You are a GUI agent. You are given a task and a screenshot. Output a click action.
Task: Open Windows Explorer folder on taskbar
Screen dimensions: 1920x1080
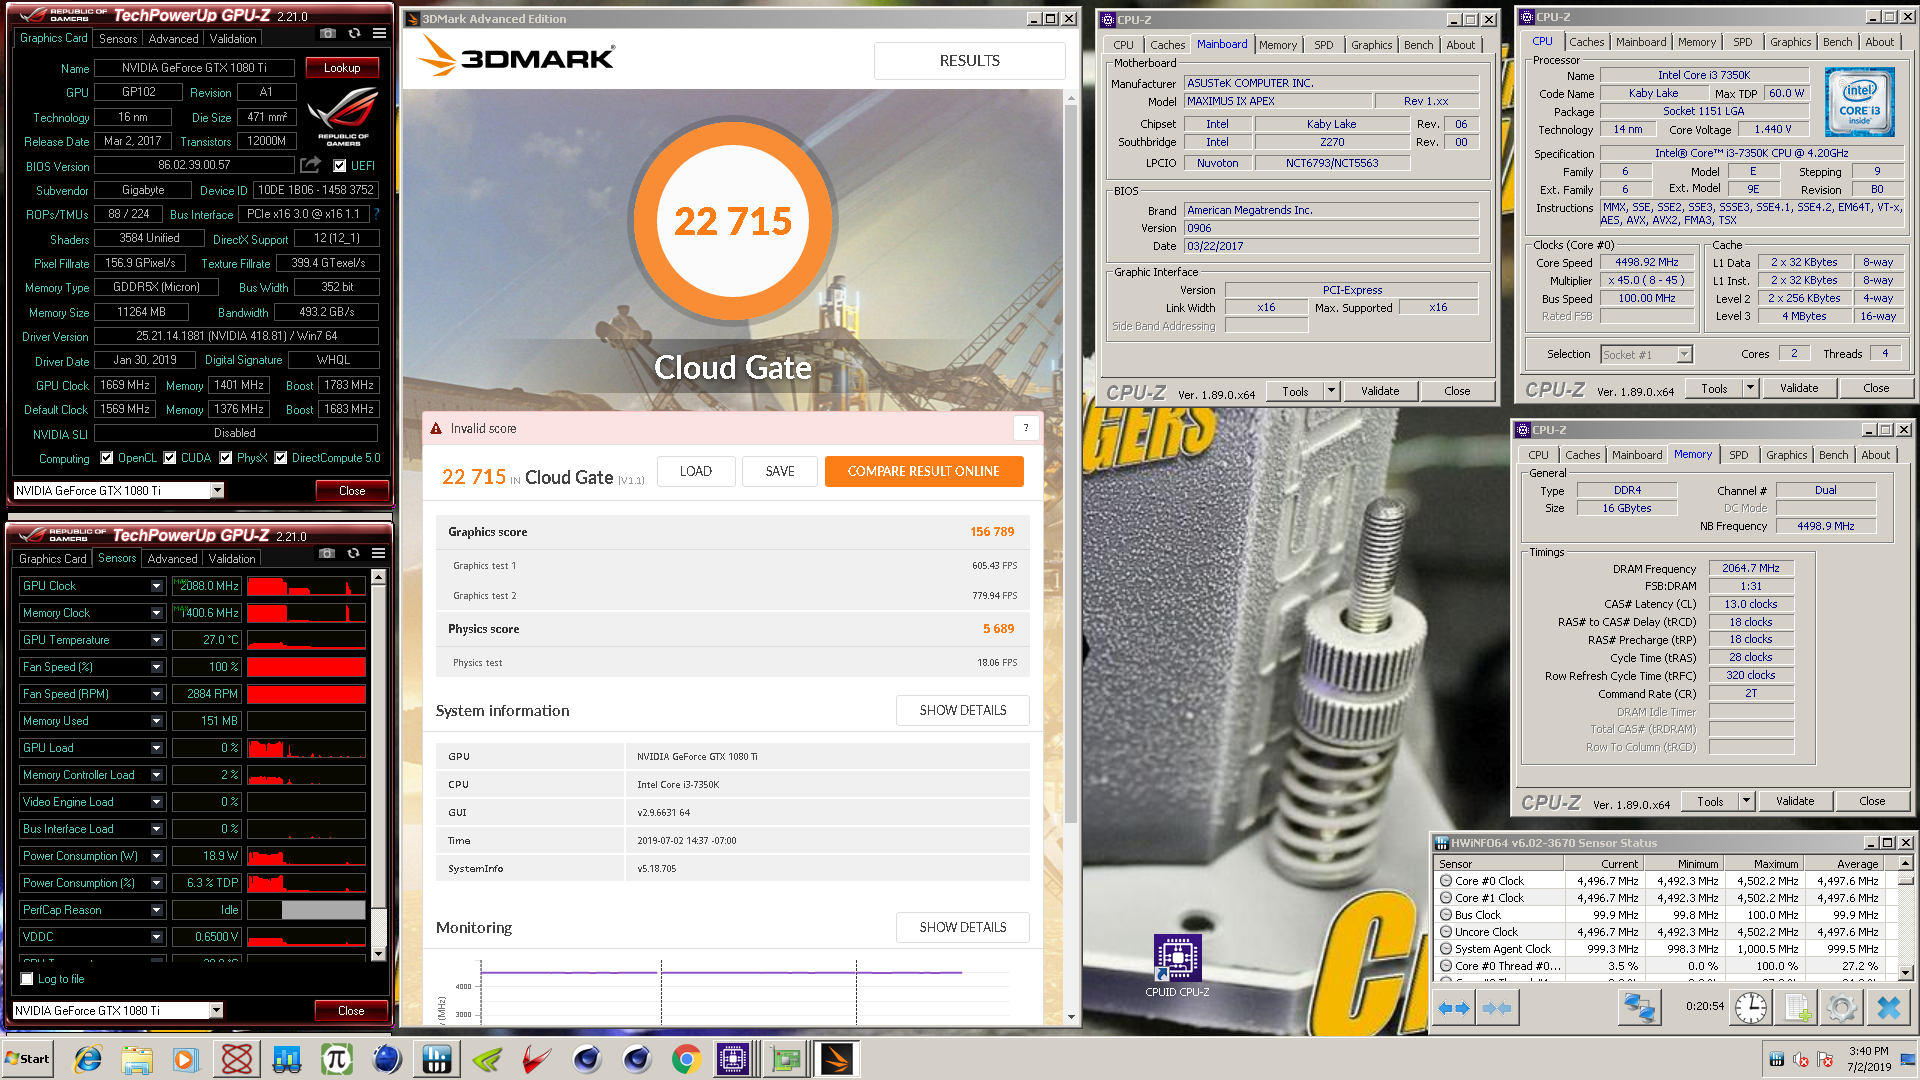coord(137,1059)
